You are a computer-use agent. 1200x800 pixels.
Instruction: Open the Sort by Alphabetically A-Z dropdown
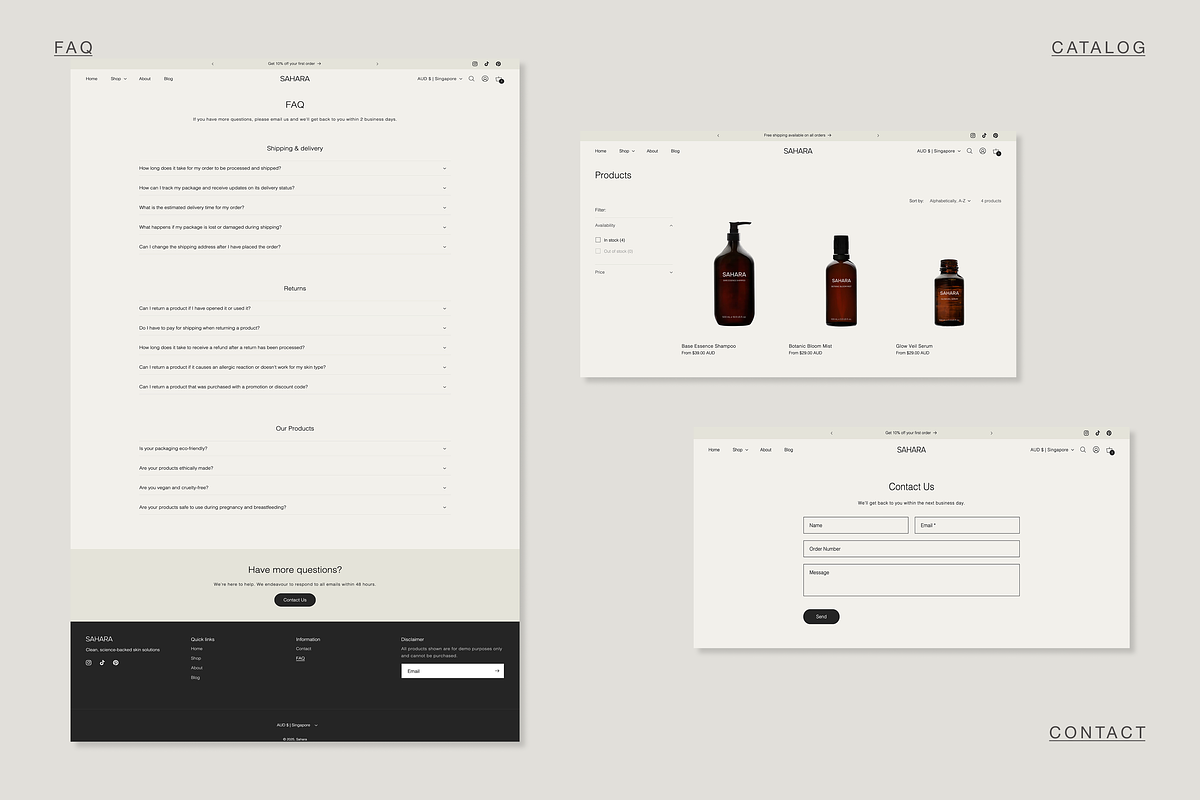(949, 201)
